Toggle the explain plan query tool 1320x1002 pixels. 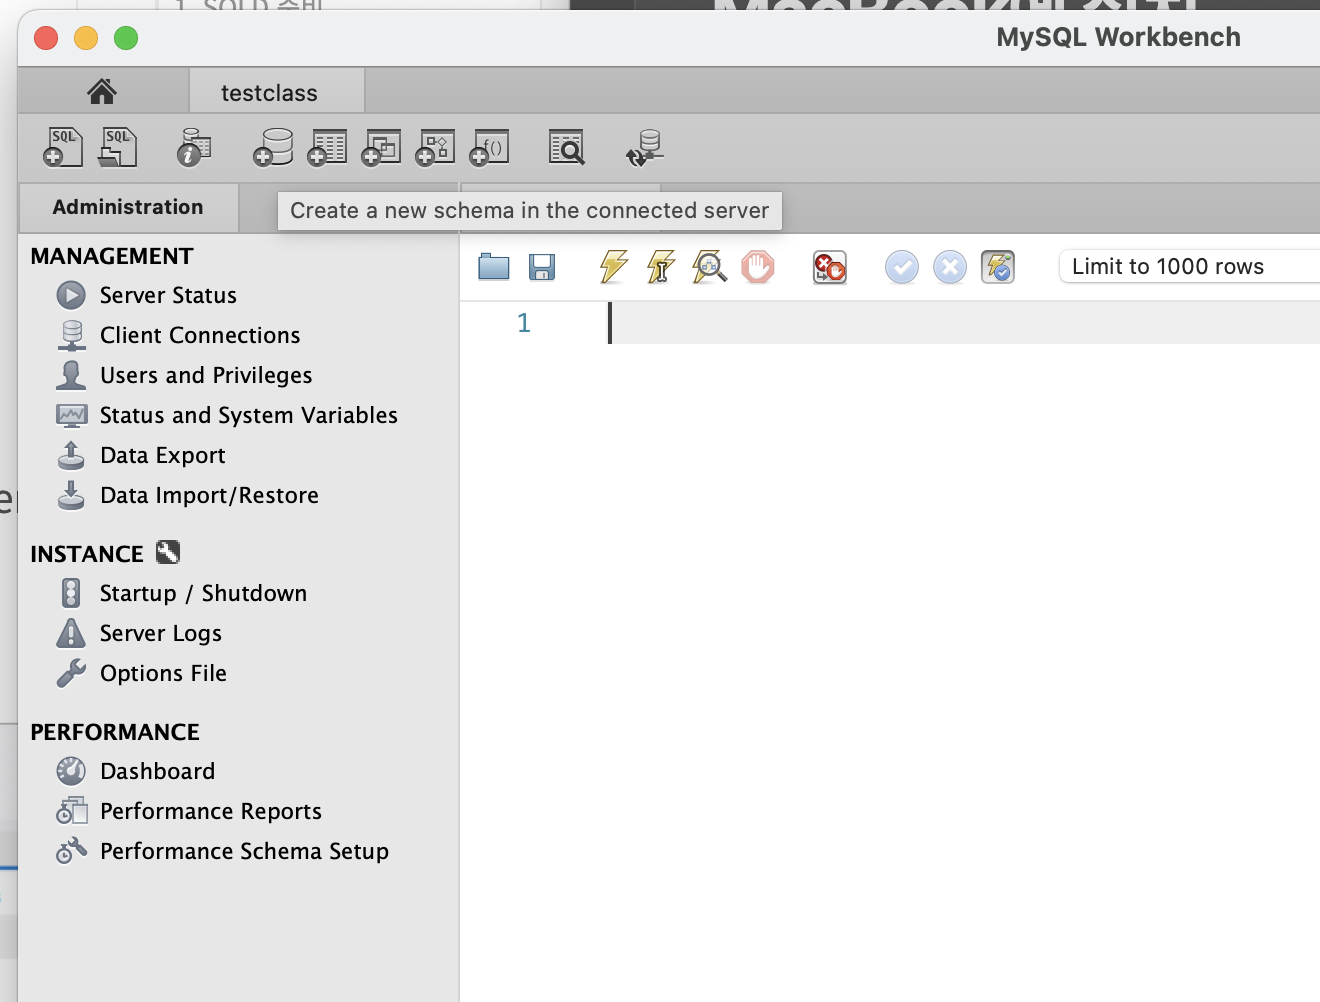coord(710,266)
